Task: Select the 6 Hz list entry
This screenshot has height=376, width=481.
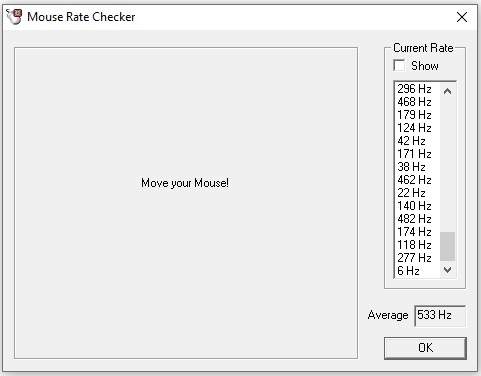Action: (417, 271)
